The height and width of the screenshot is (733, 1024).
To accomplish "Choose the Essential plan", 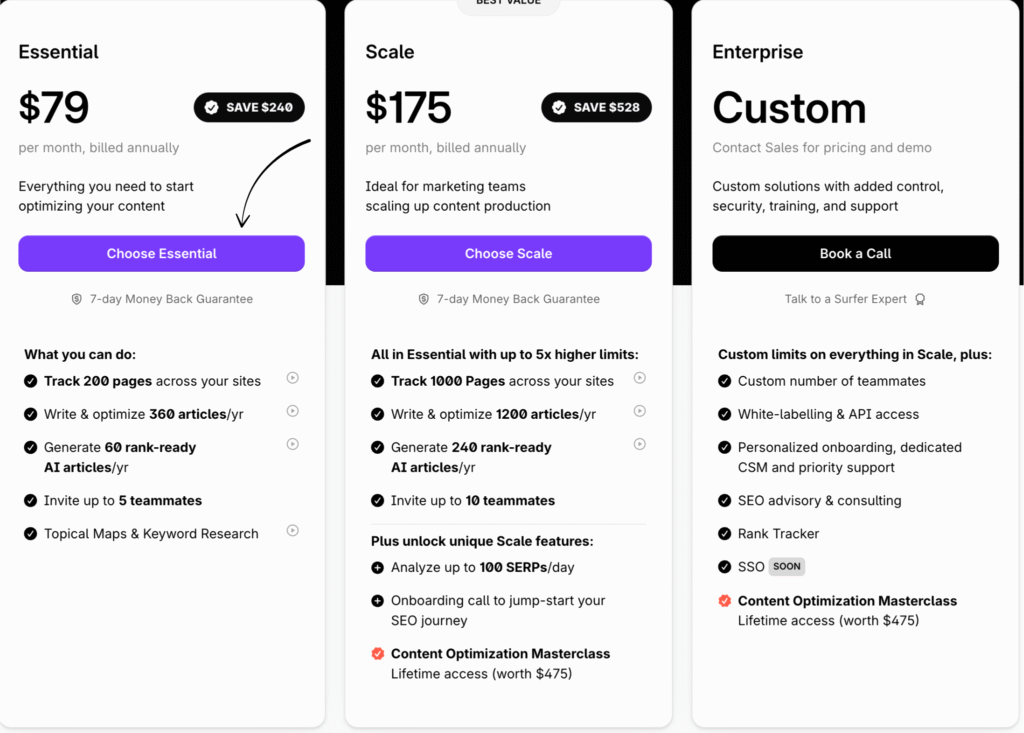I will tap(161, 253).
